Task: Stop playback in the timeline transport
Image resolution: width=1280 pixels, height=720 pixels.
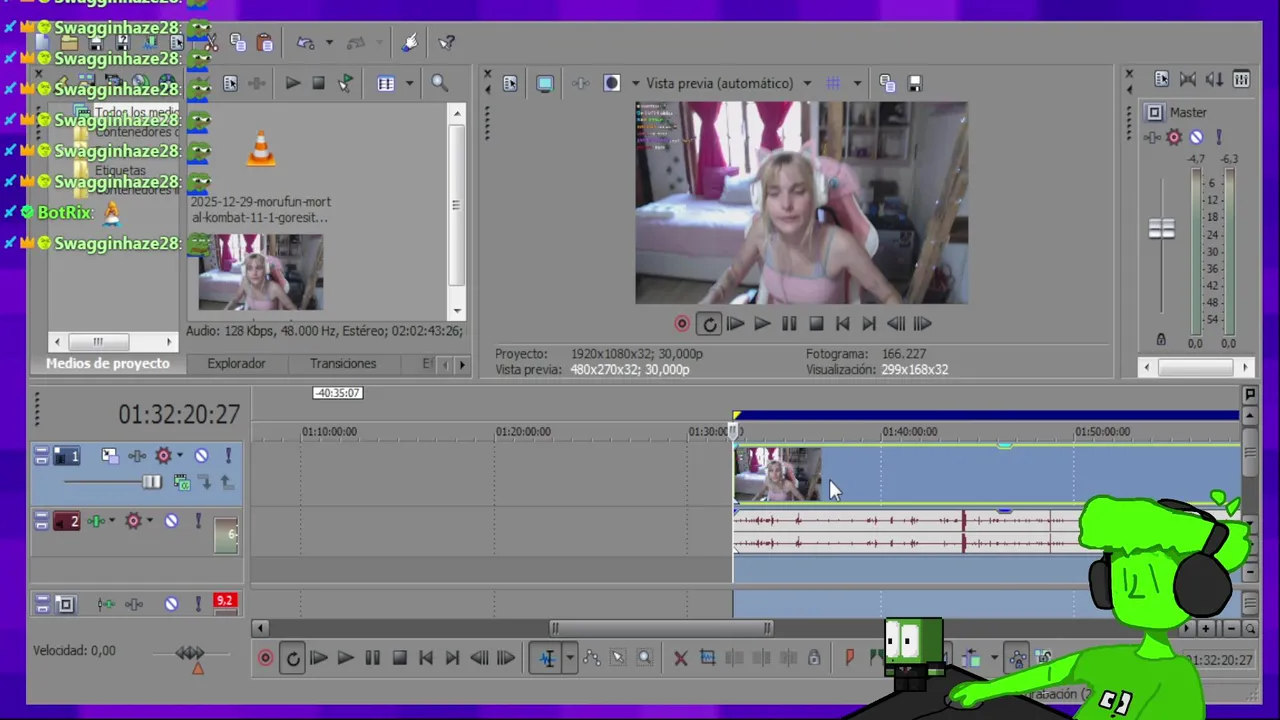Action: 399,658
